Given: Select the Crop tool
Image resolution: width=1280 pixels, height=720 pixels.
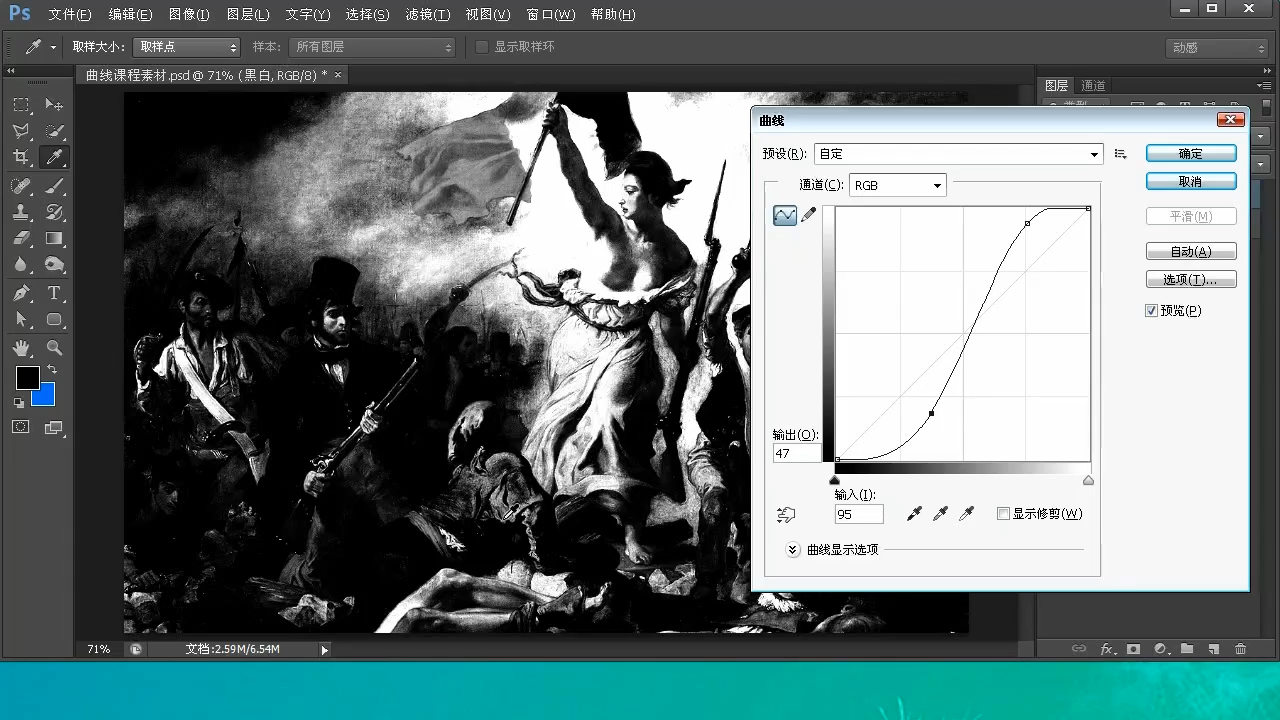Looking at the screenshot, I should point(21,157).
